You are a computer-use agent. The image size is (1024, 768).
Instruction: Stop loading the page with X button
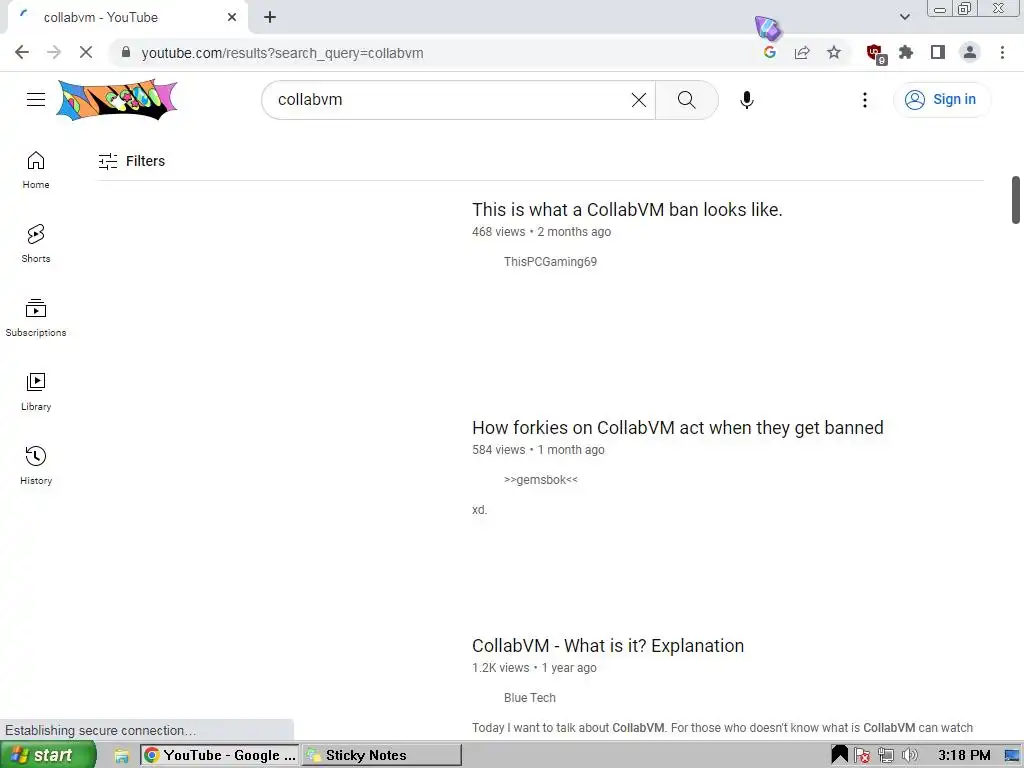[x=86, y=52]
